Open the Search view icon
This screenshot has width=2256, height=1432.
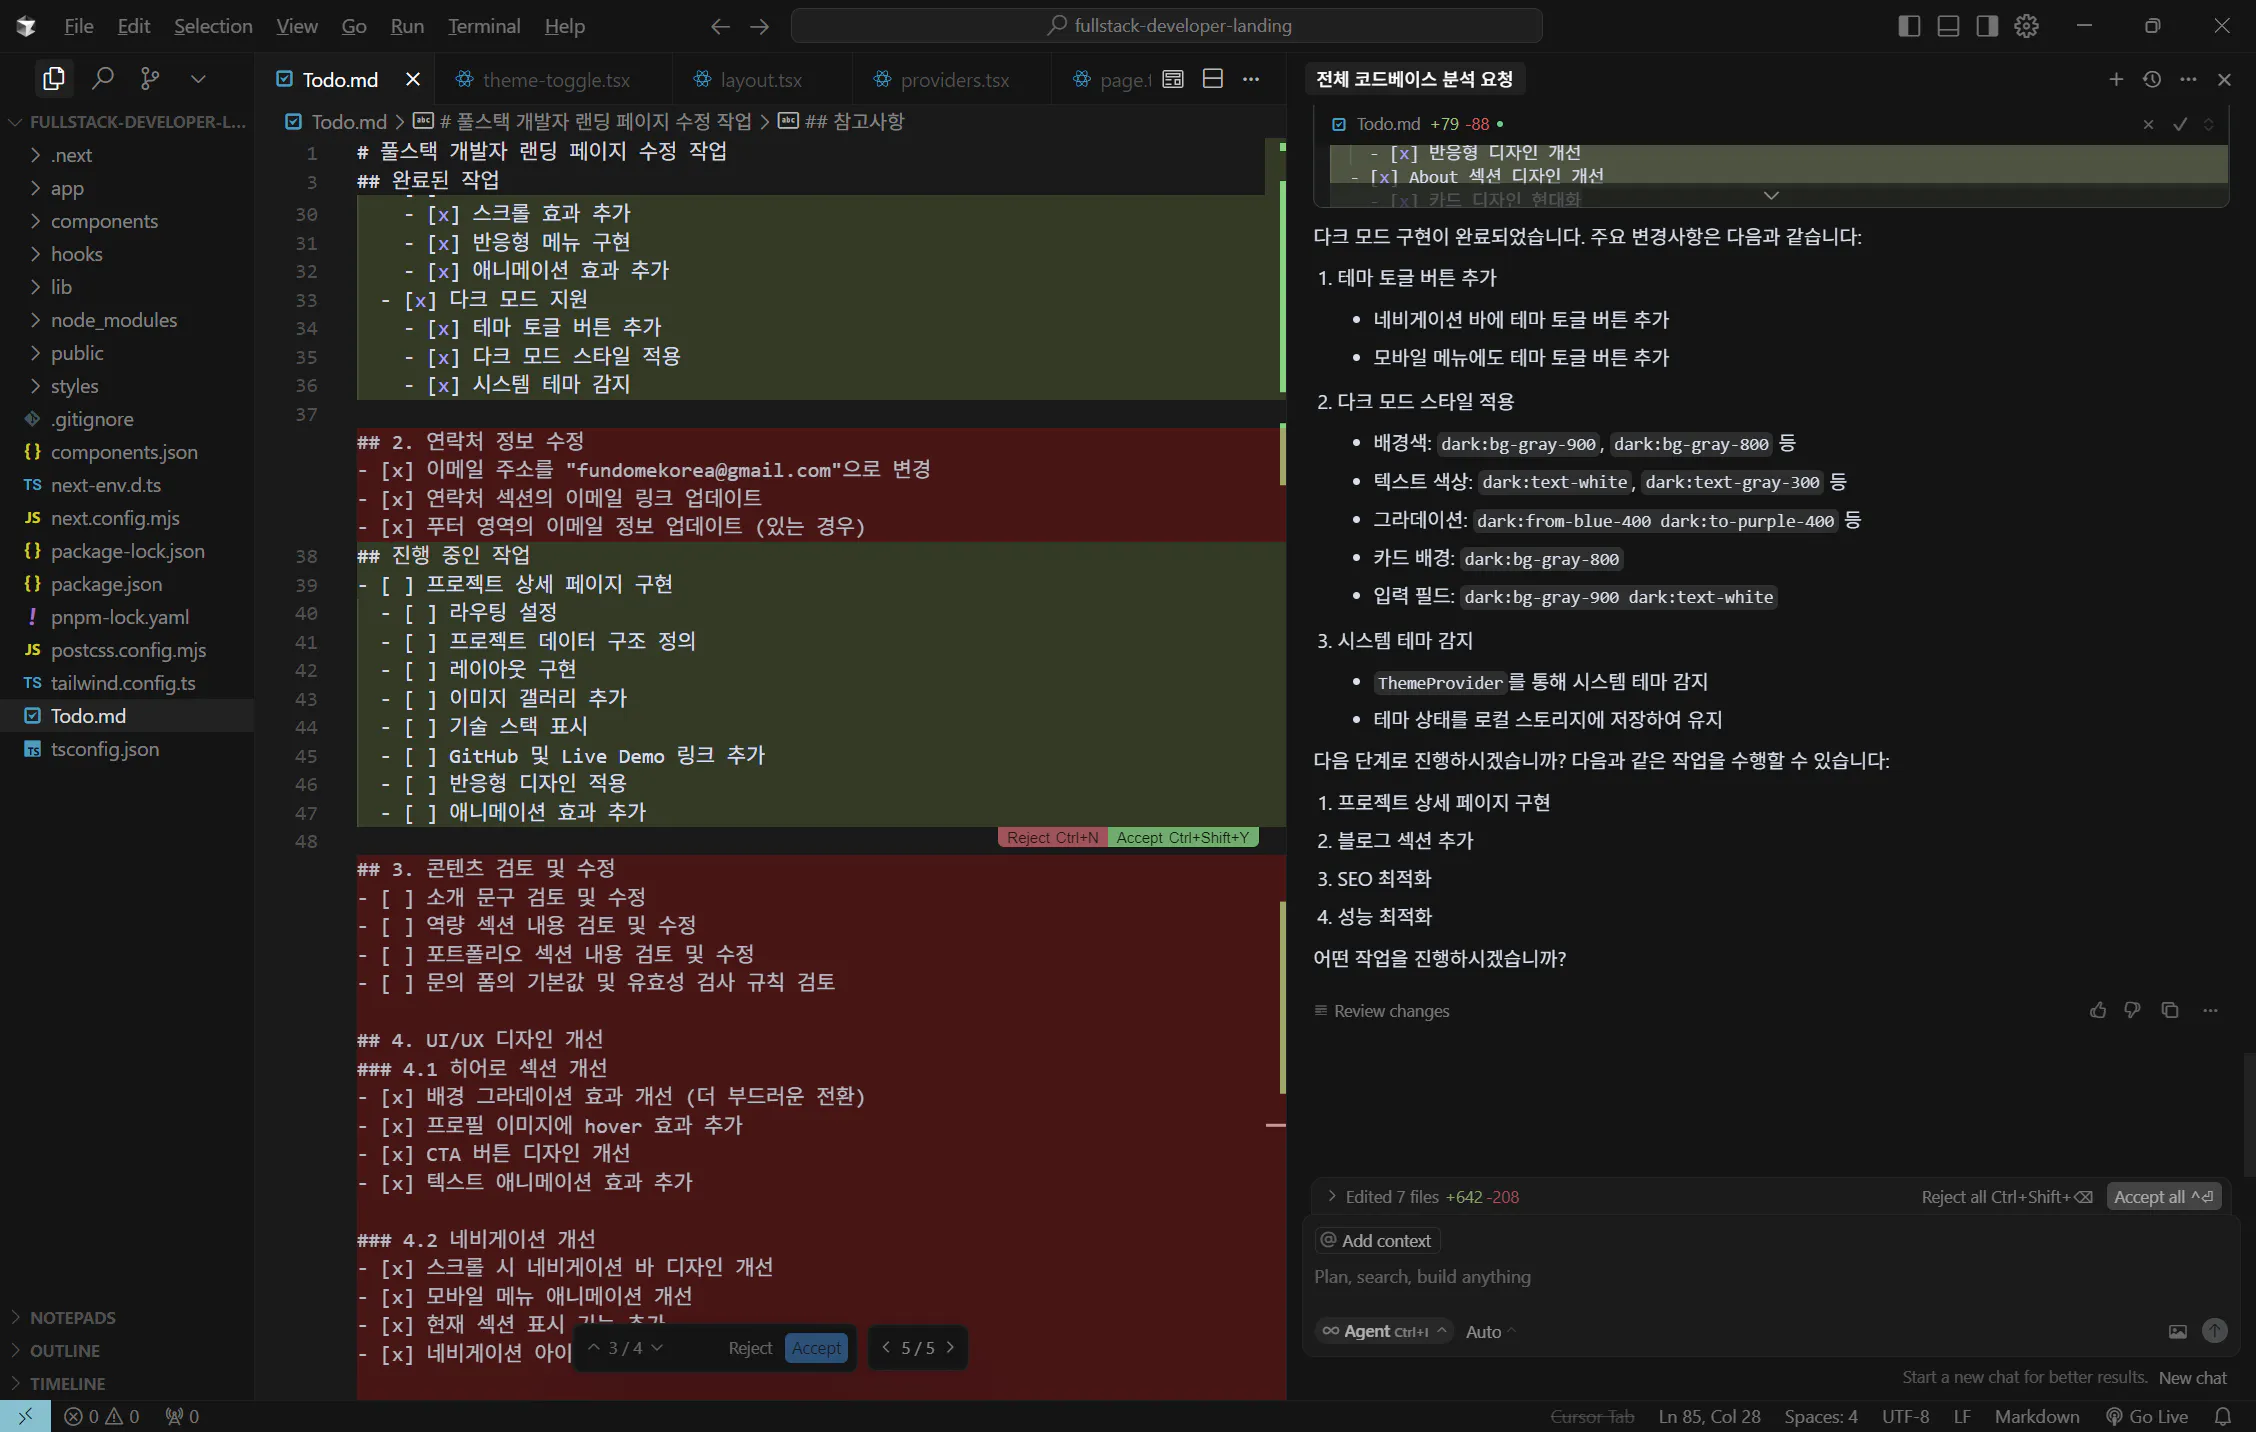coord(103,78)
